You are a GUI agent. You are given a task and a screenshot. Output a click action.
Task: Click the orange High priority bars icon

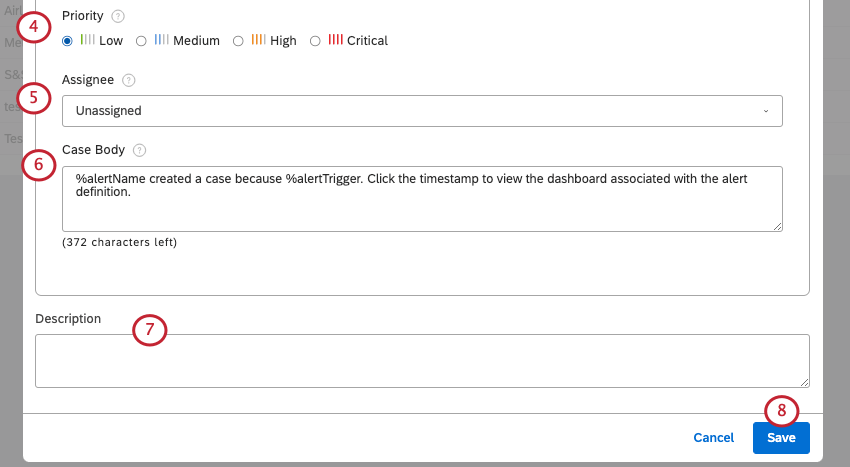259,40
